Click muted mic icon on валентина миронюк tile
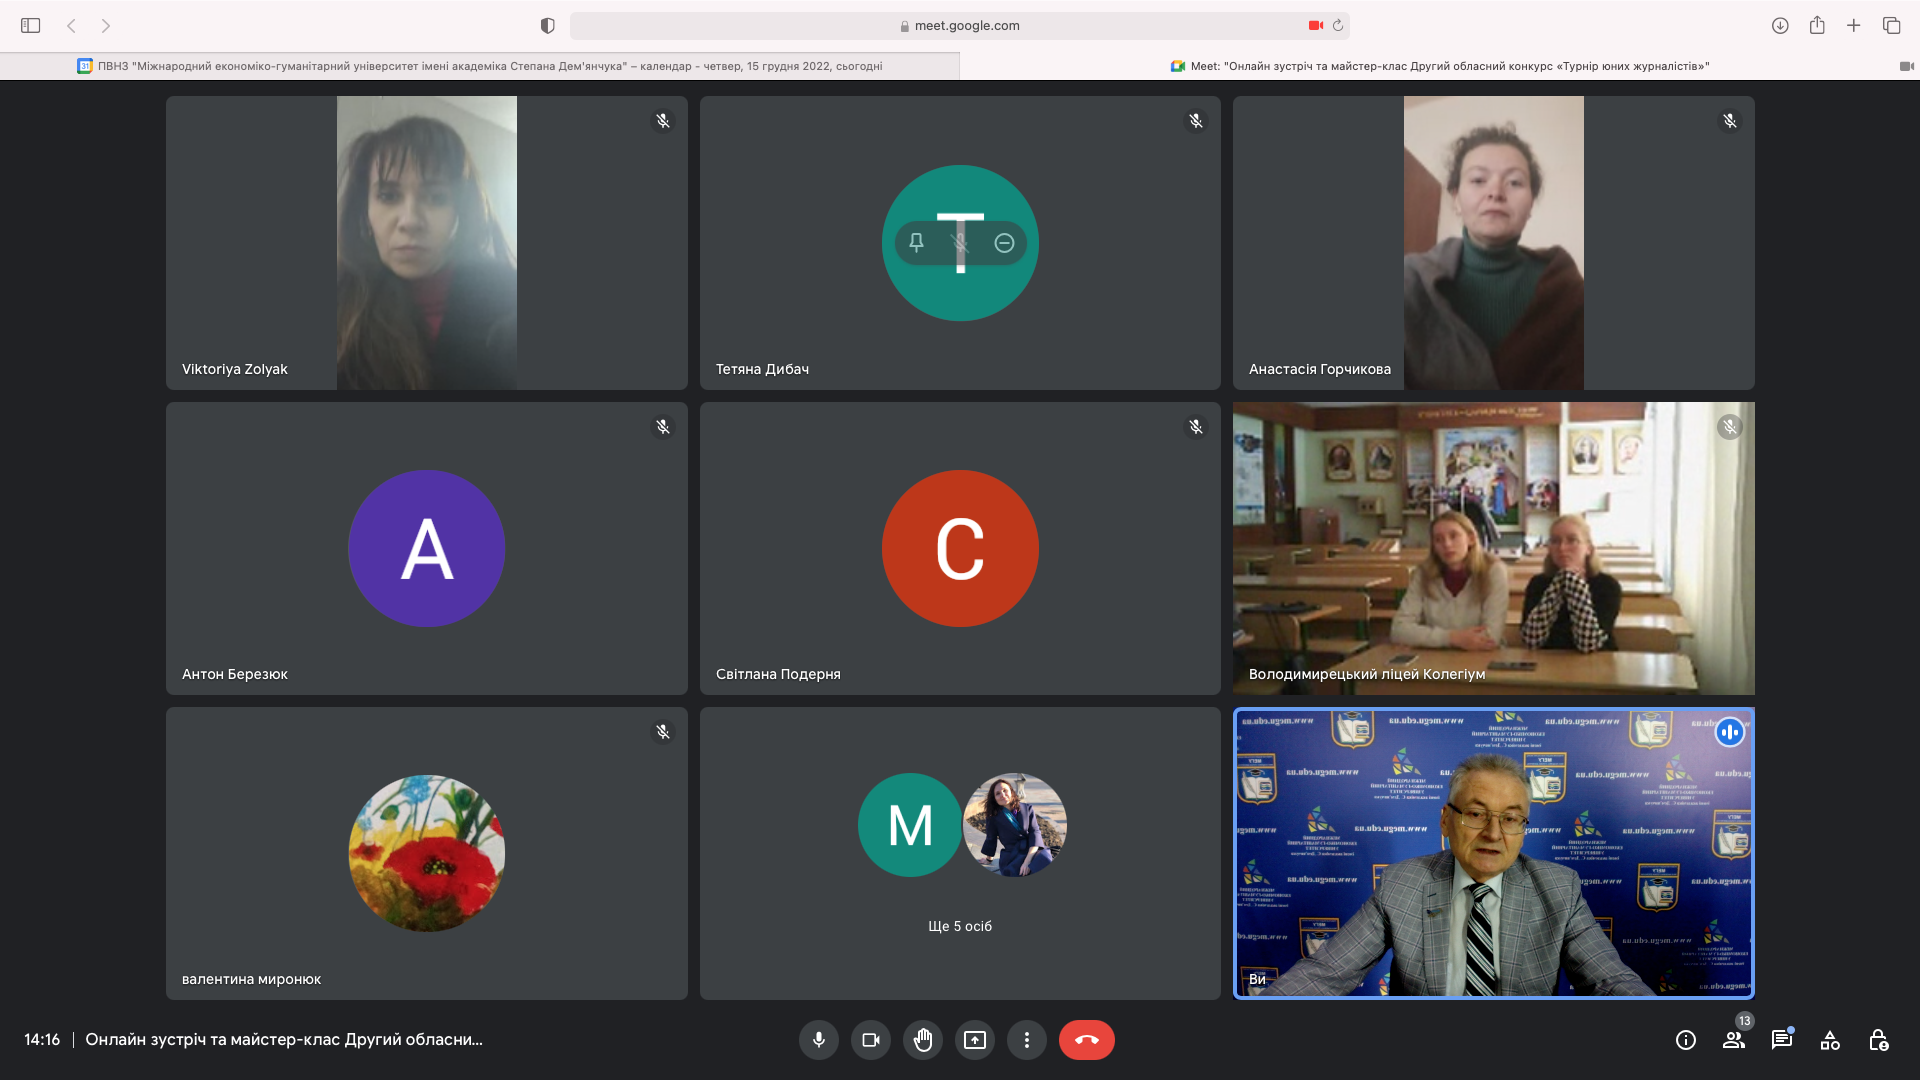The width and height of the screenshot is (1920, 1080). click(x=663, y=732)
